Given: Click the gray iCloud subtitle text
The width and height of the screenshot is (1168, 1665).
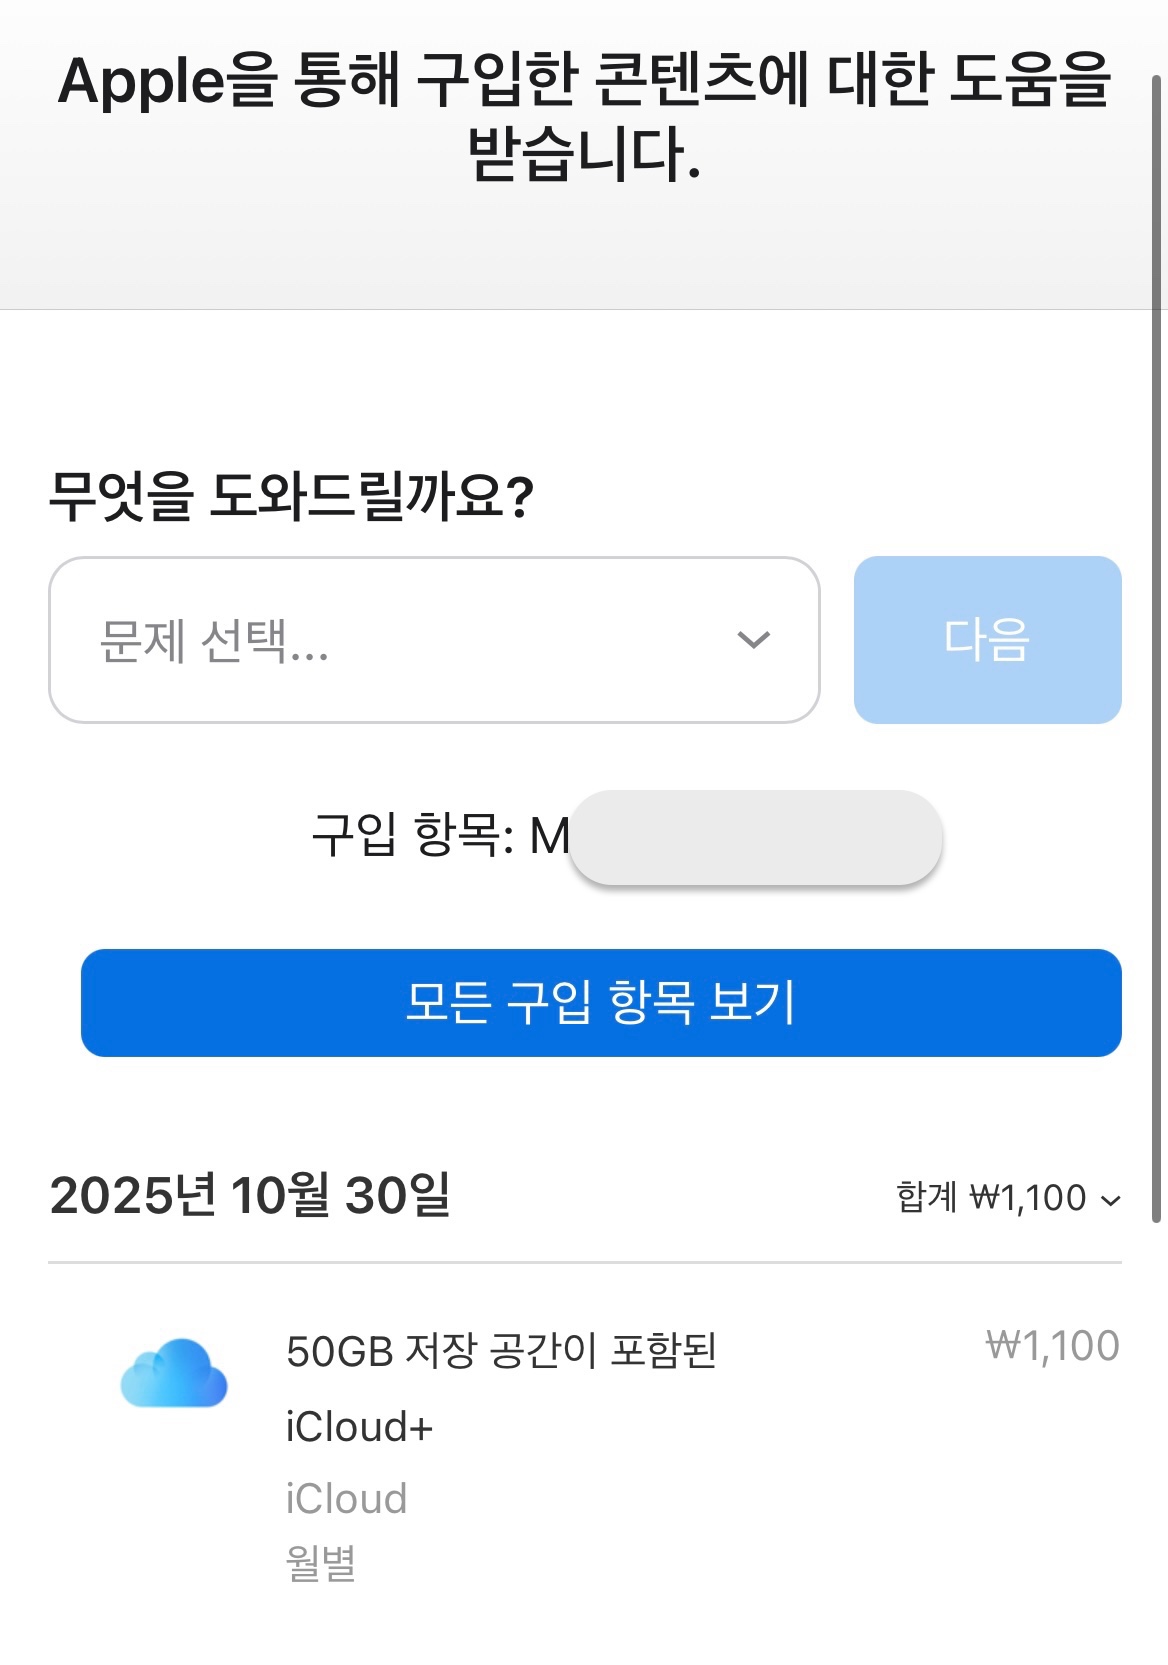Looking at the screenshot, I should [x=346, y=1499].
